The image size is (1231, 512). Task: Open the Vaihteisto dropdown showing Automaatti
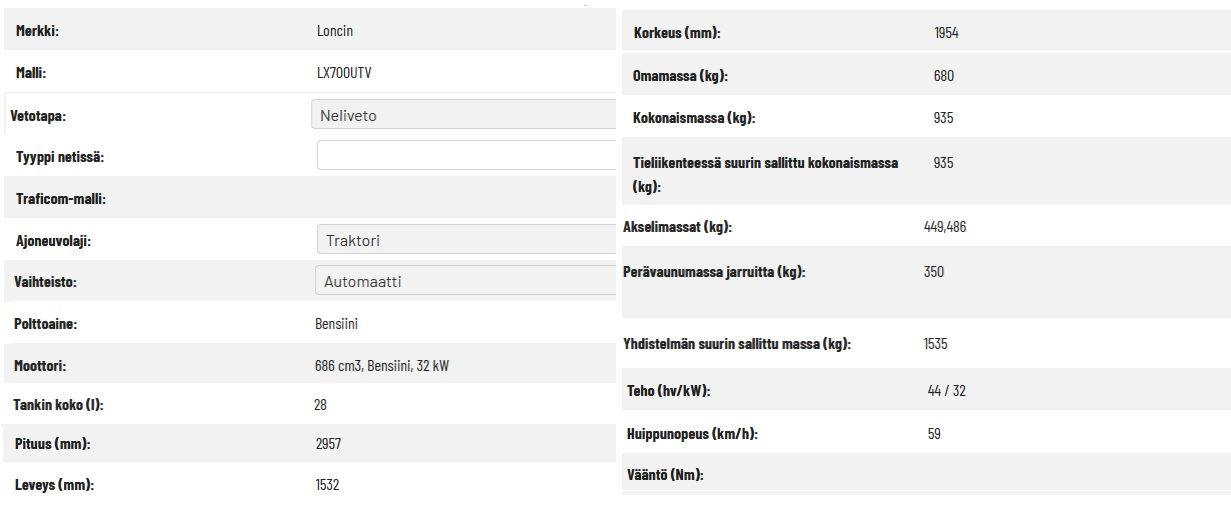pos(465,281)
